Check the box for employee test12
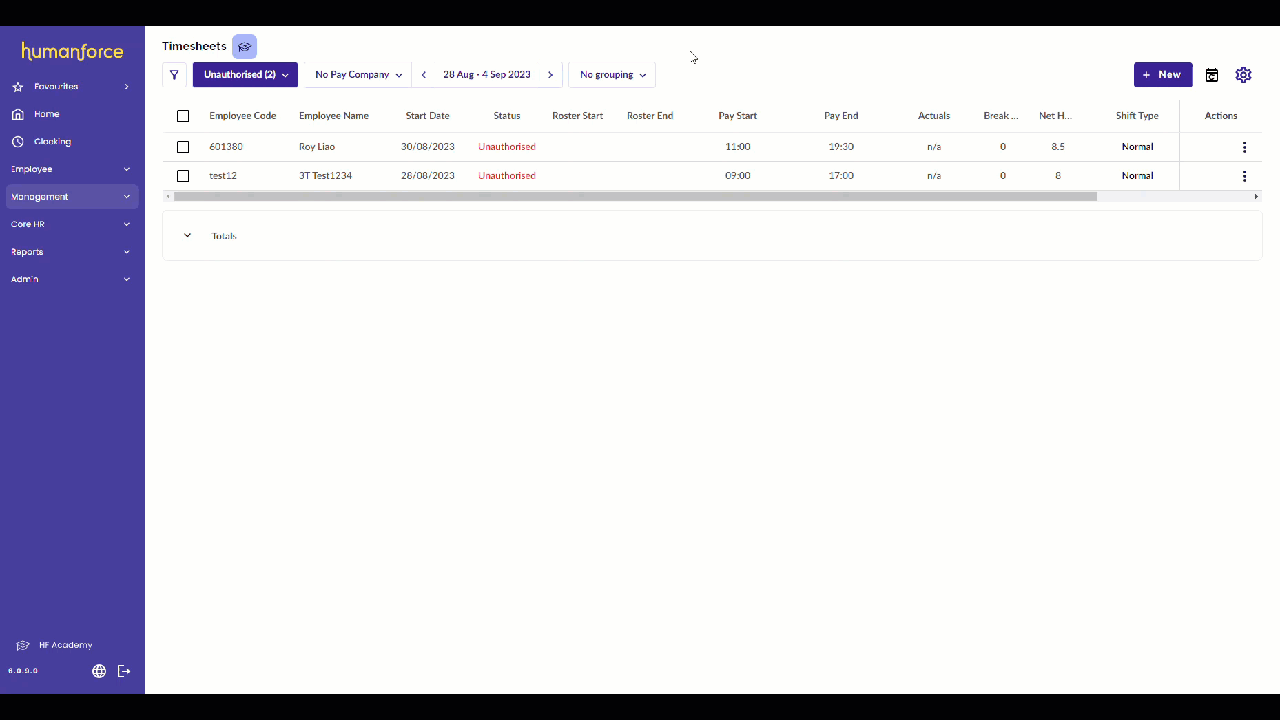This screenshot has width=1280, height=720. coord(183,176)
